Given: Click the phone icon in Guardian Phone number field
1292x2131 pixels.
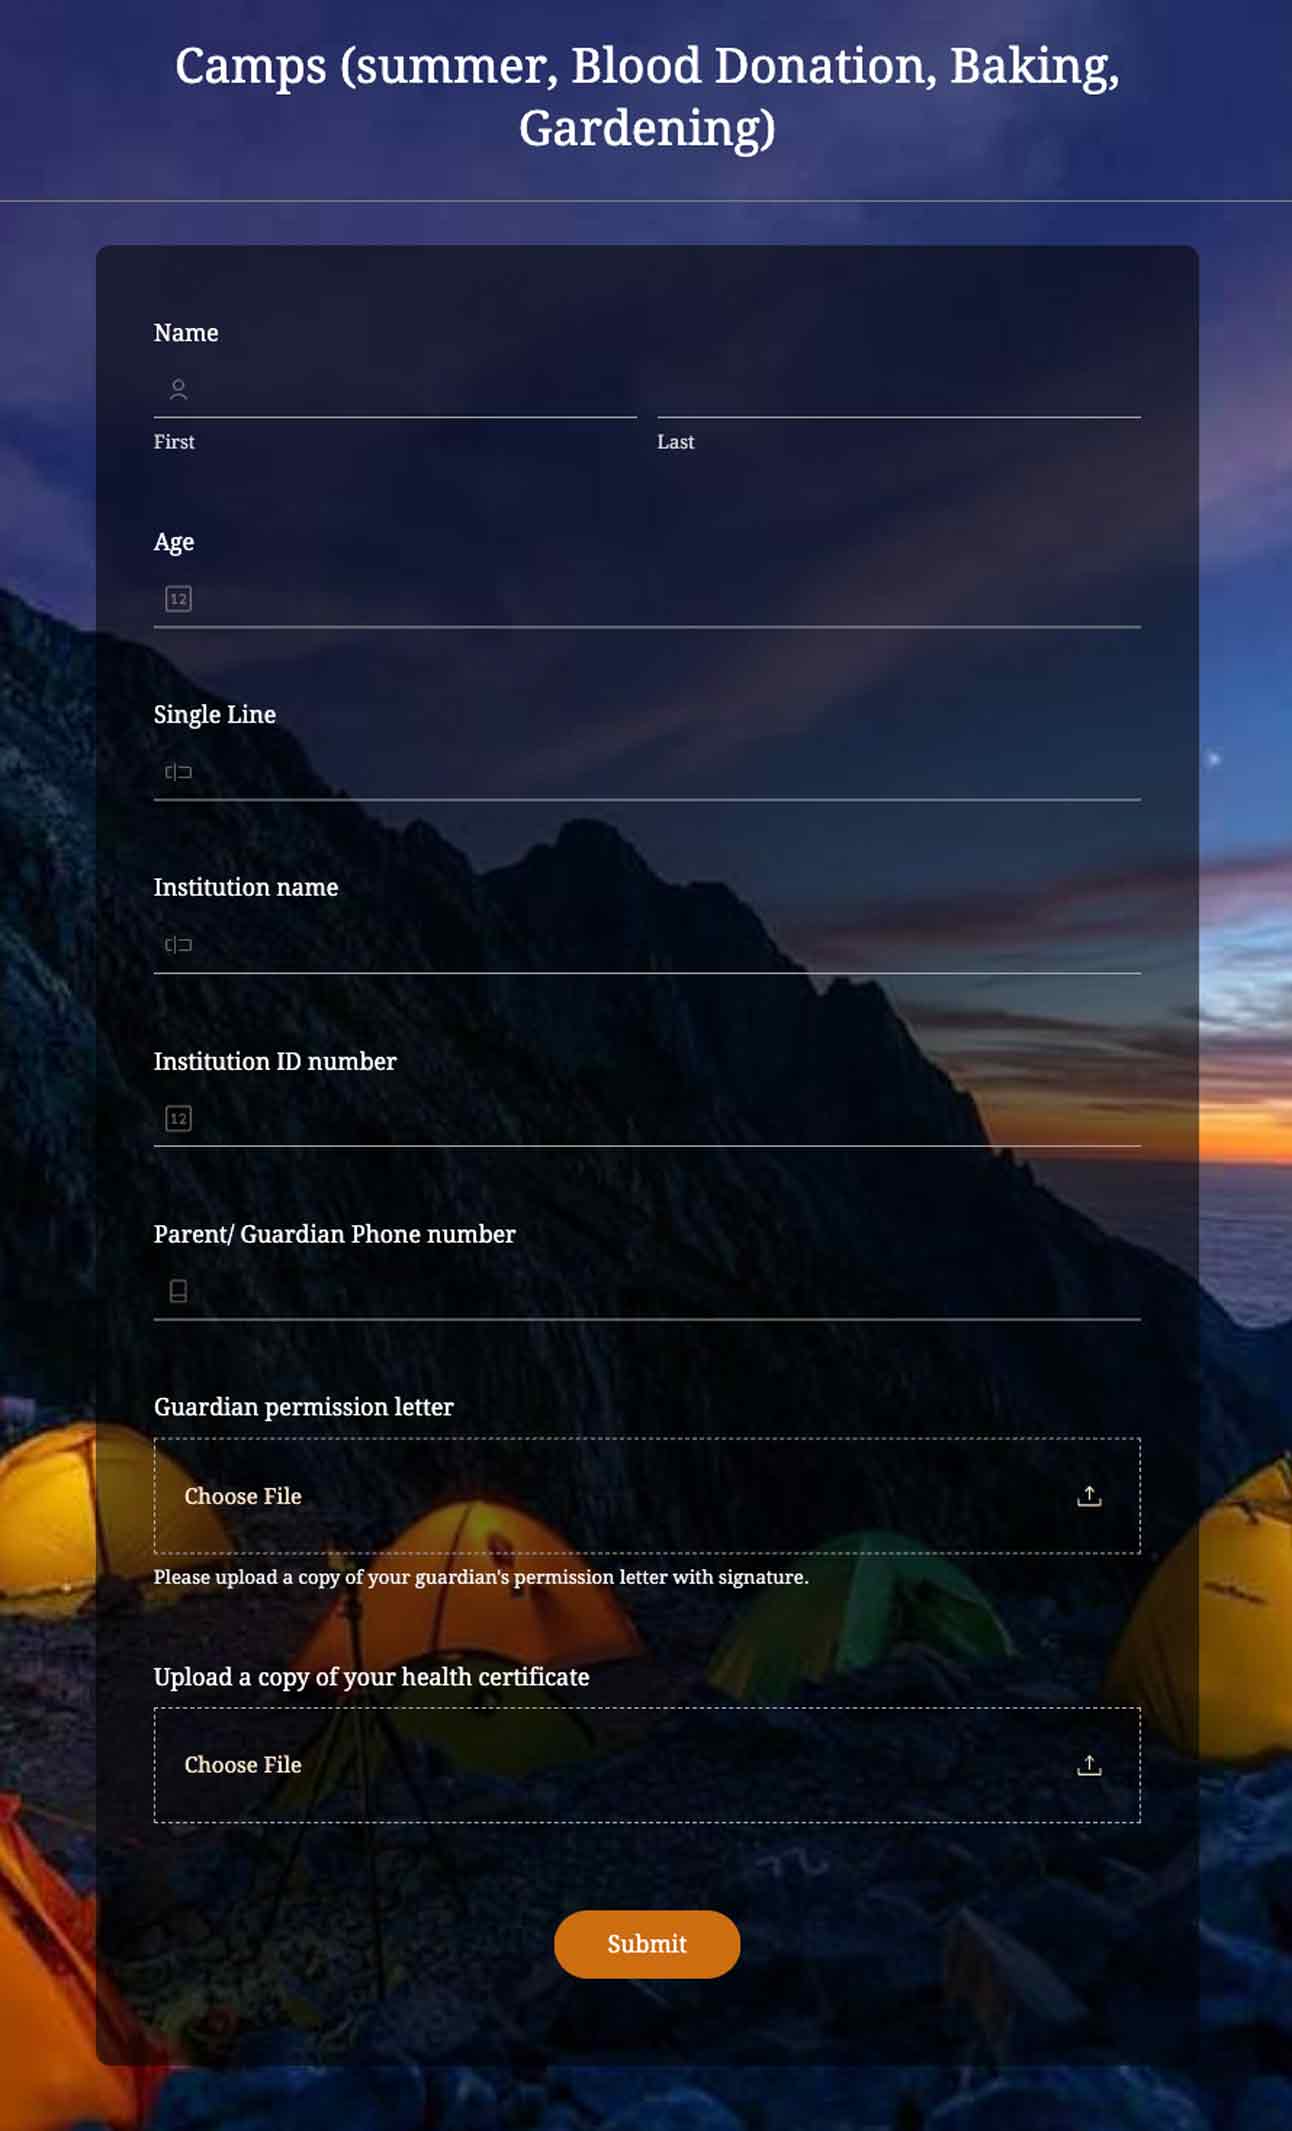Looking at the screenshot, I should [178, 1291].
